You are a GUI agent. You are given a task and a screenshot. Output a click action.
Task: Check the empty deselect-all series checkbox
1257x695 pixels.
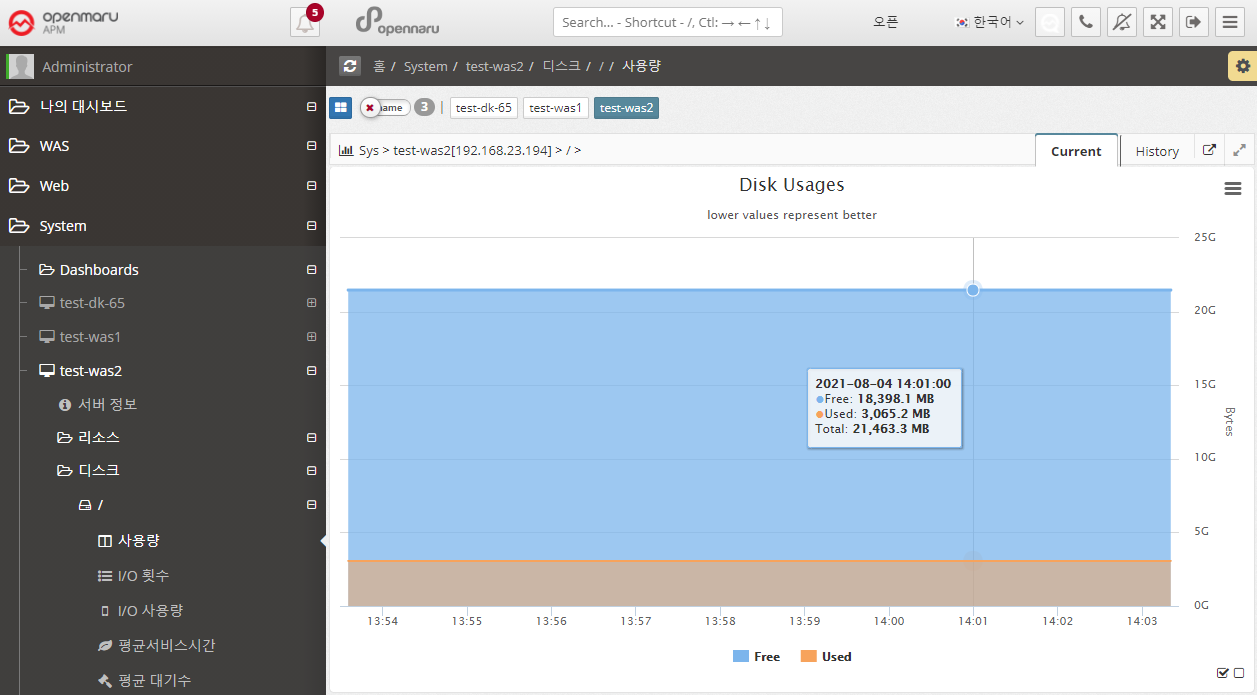pyautogui.click(x=1239, y=673)
